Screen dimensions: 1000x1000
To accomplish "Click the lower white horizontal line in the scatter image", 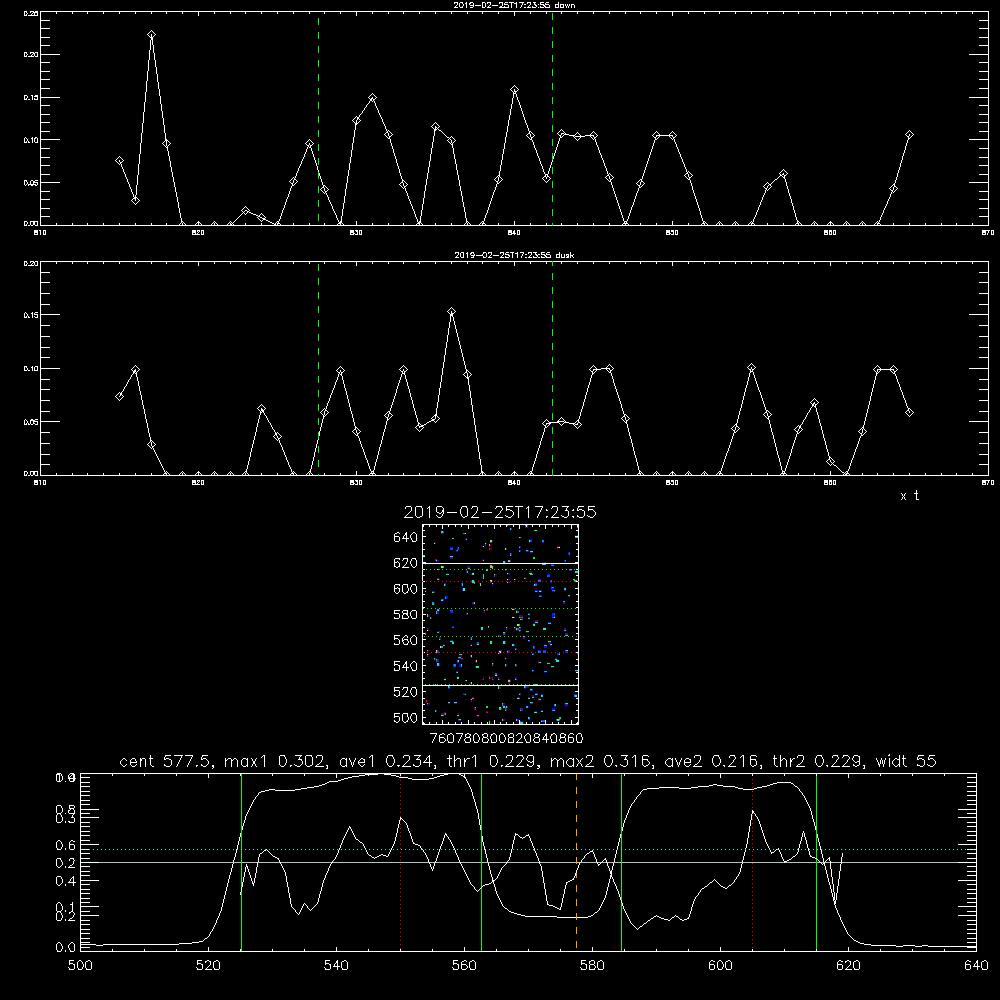I will (x=501, y=686).
